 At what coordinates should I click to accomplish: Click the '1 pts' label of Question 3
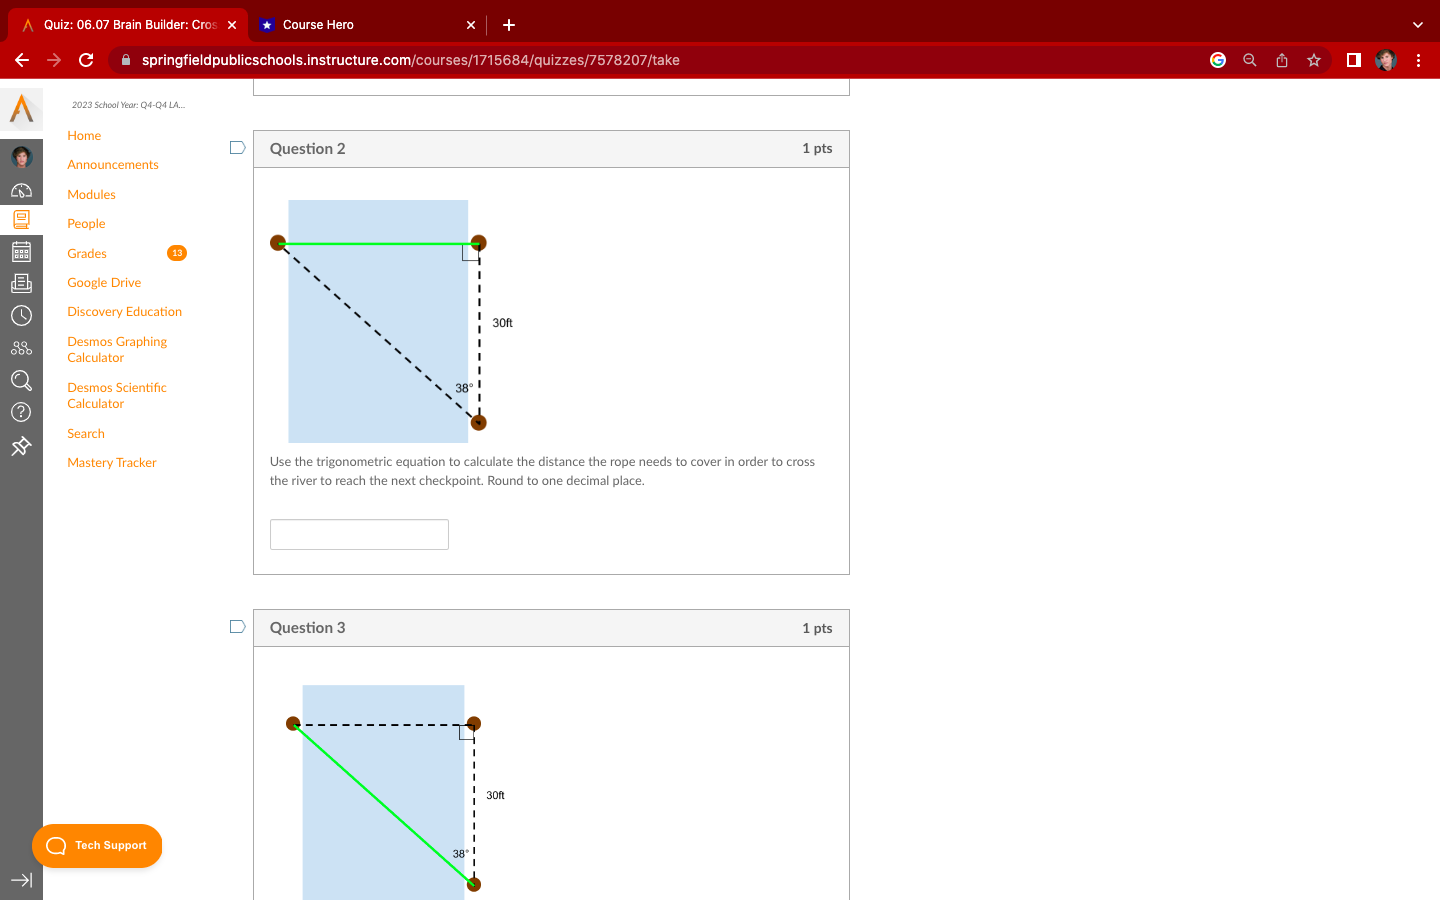(817, 628)
